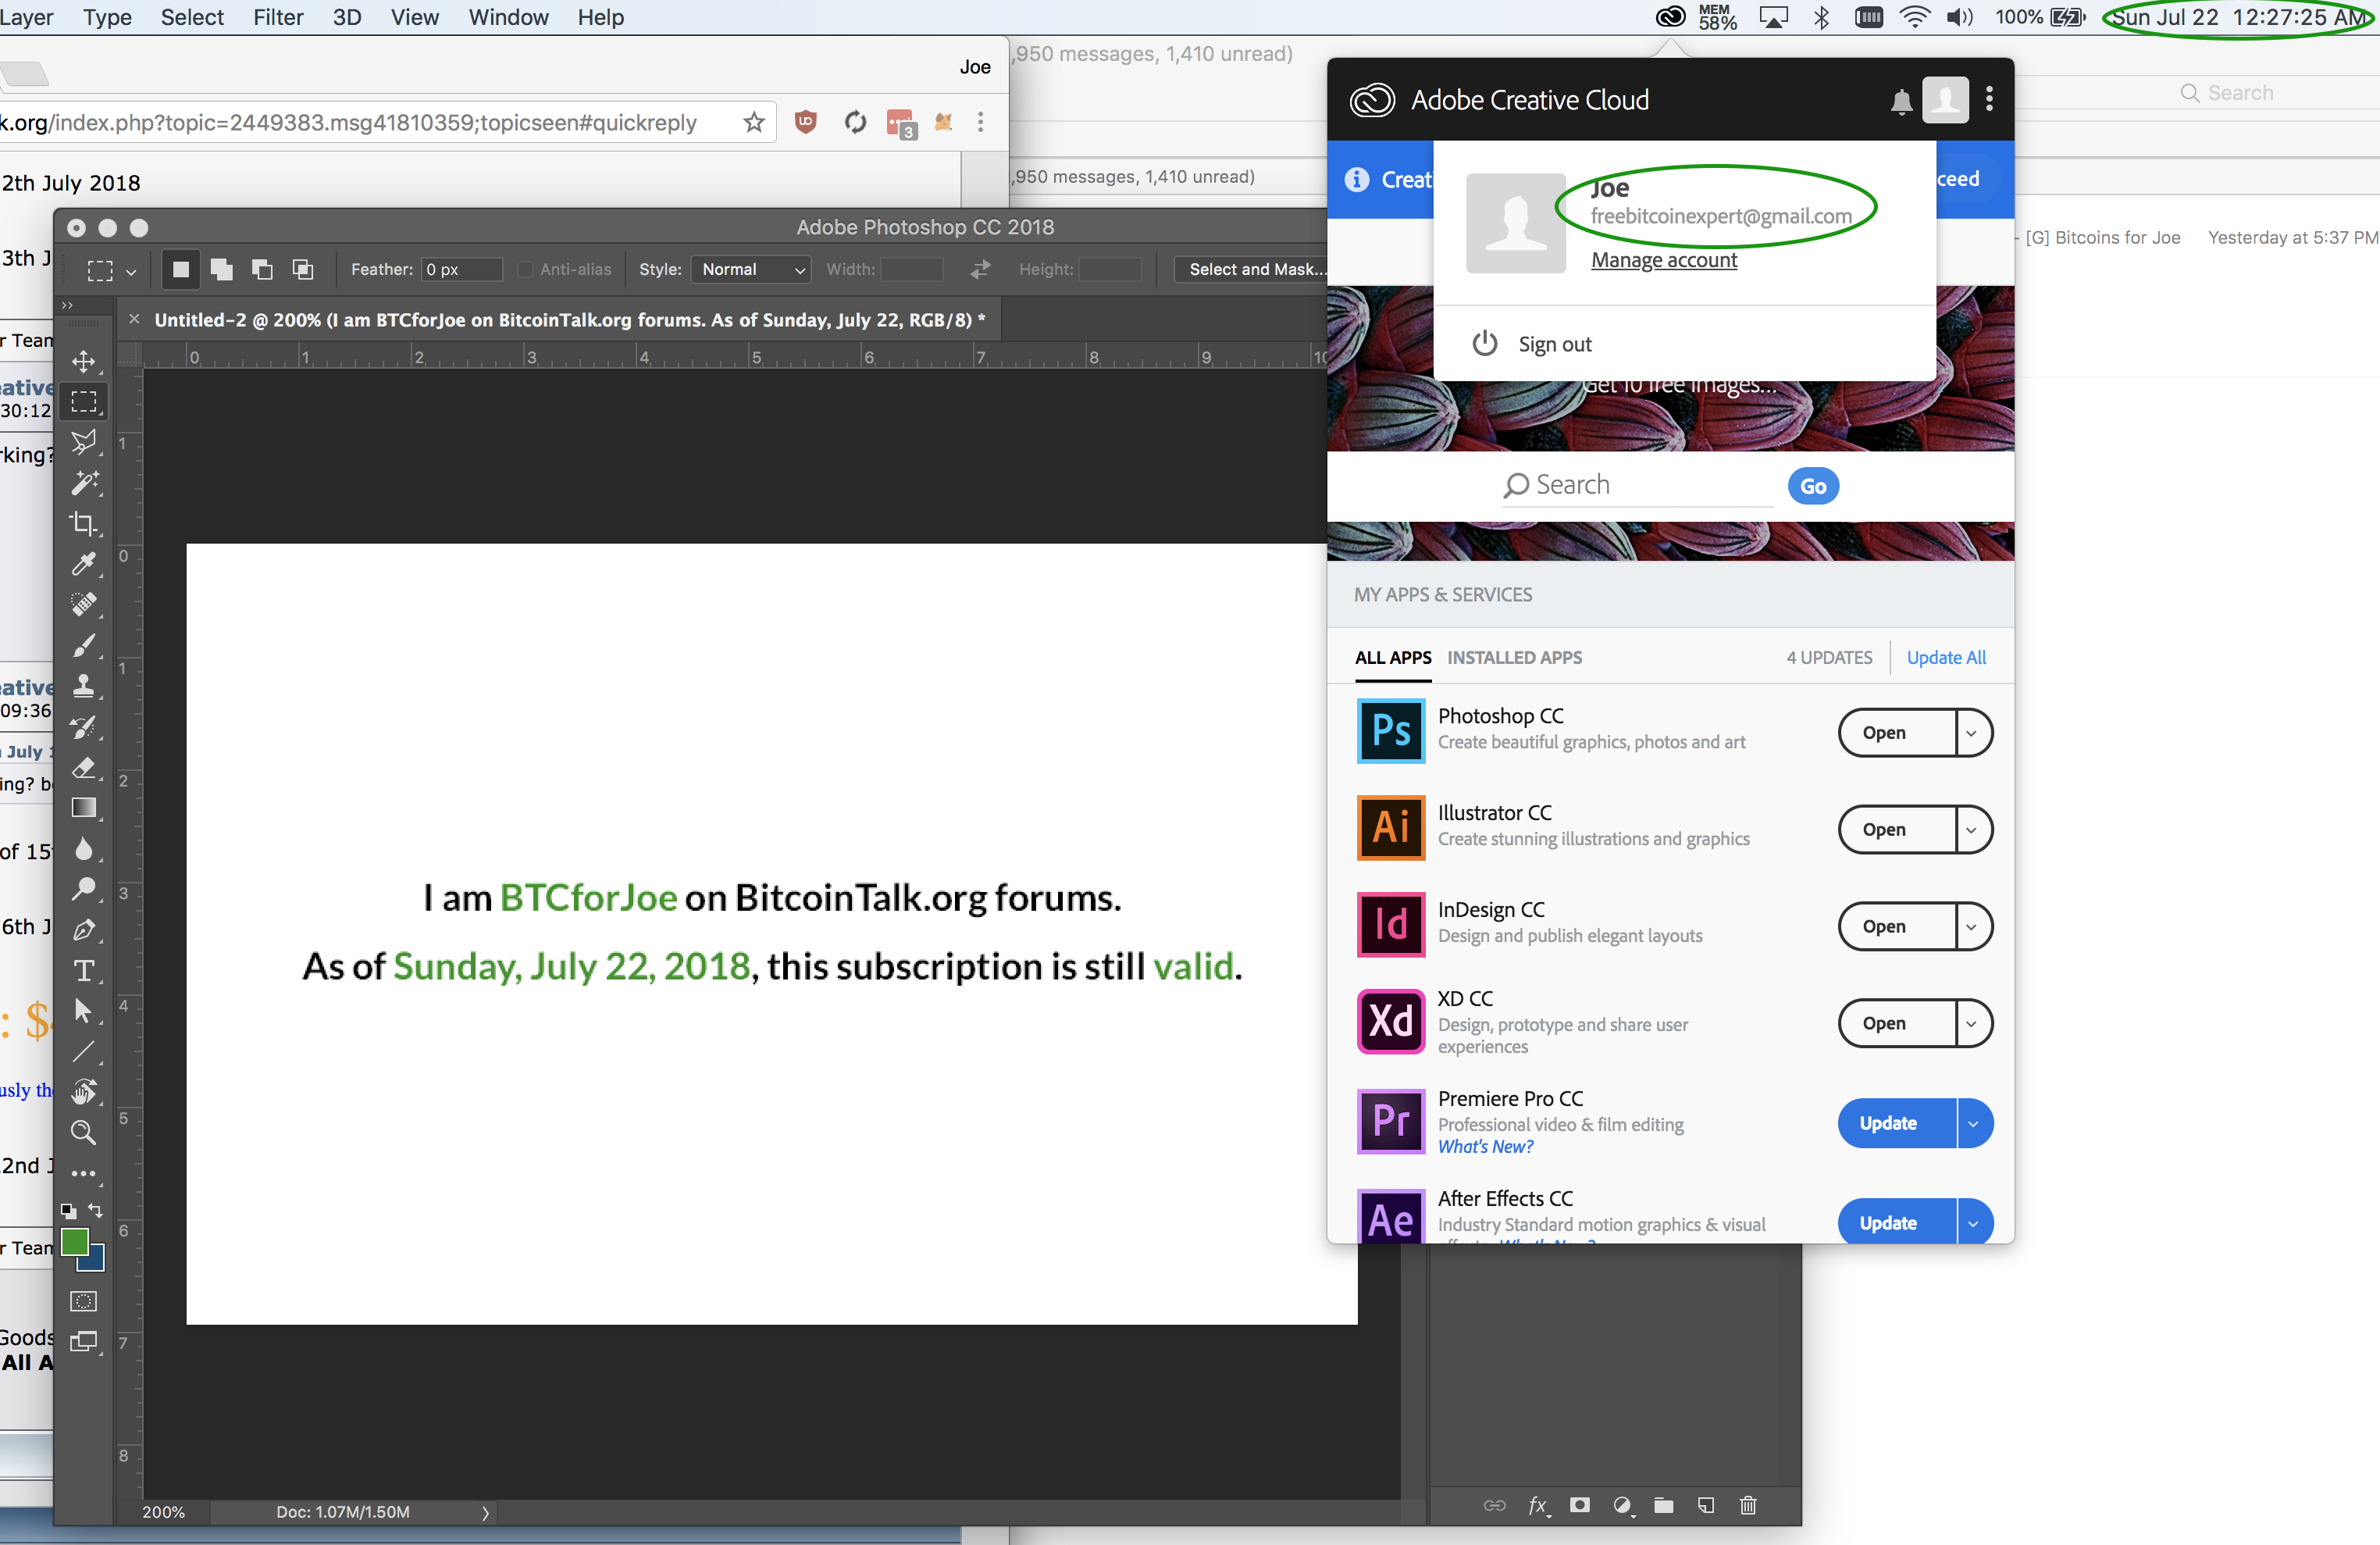Viewport: 2380px width, 1545px height.
Task: Click the Creative Cloud Search field
Action: tap(1640, 485)
